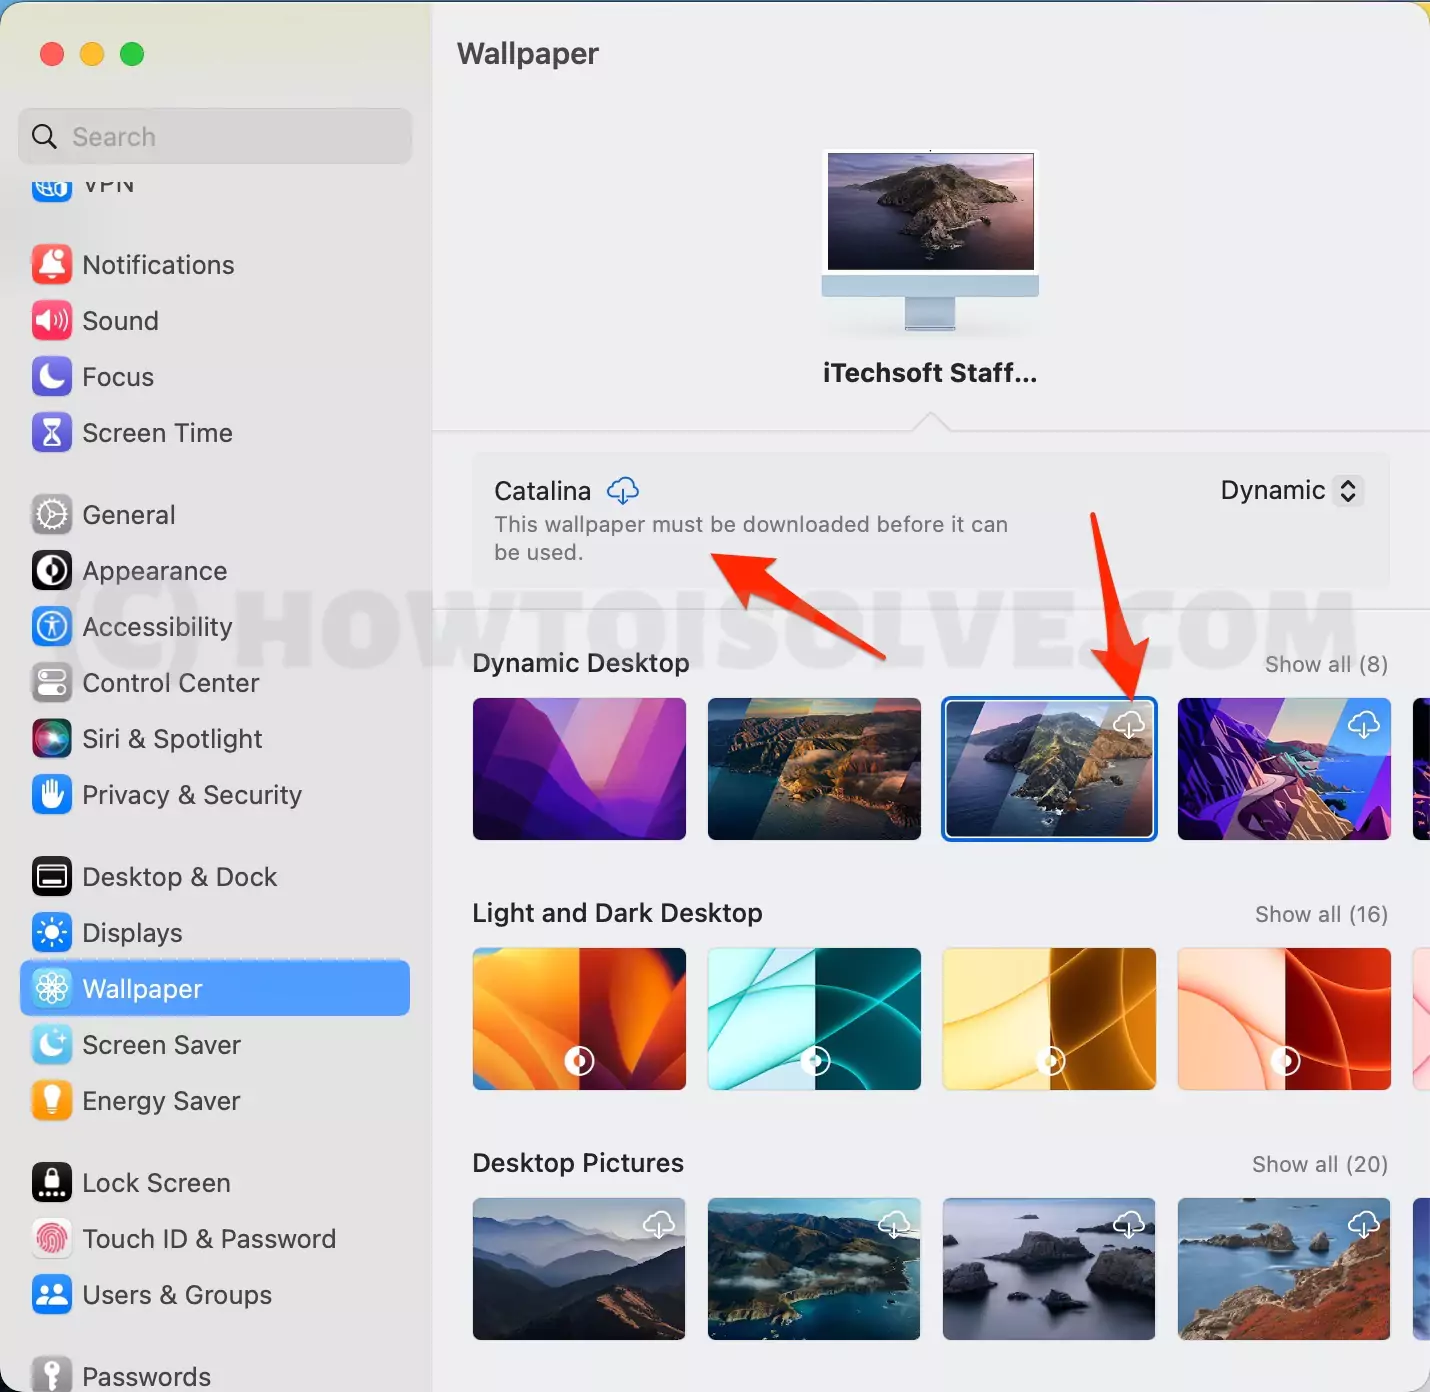Download the purple Big Sur graphic wallpaper via cloud icon

[x=1364, y=724]
